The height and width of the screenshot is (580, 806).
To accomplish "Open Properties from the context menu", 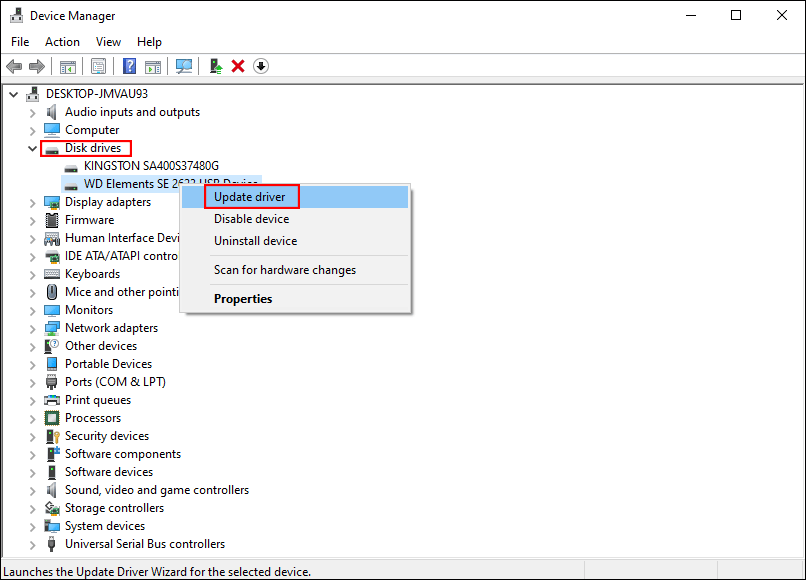I will [x=243, y=299].
